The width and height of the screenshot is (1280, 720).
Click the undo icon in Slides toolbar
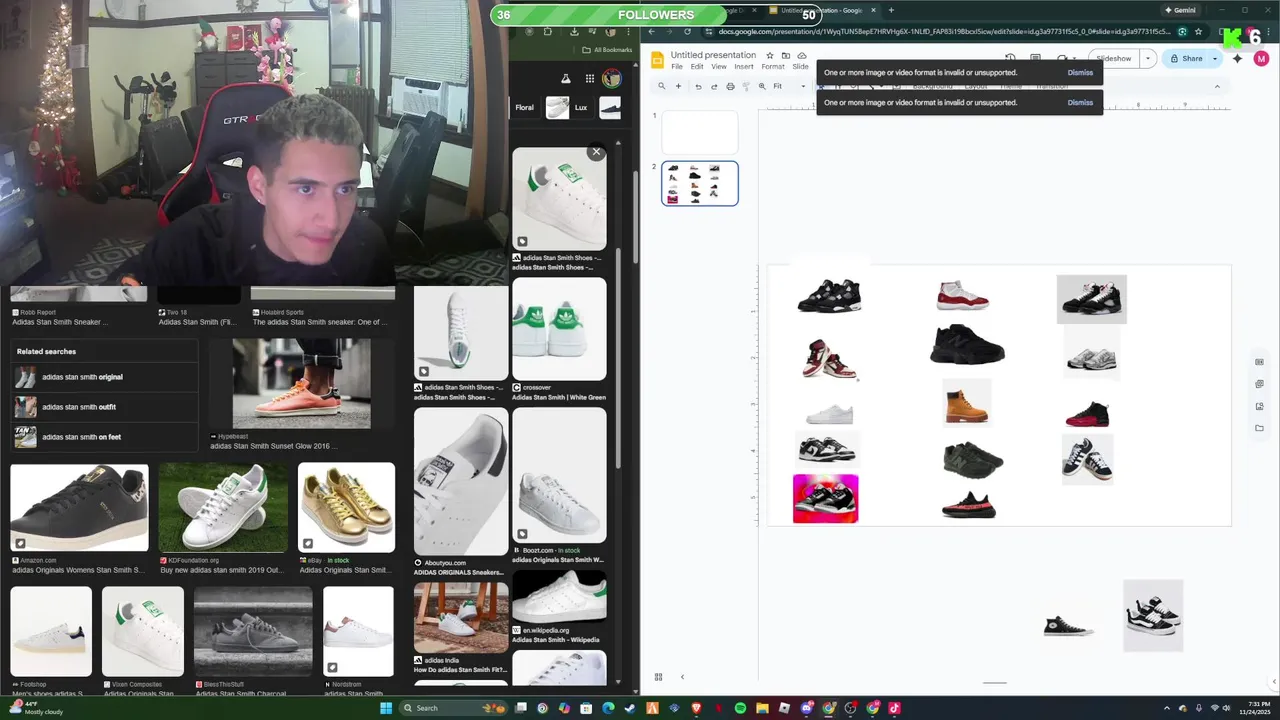tap(698, 87)
